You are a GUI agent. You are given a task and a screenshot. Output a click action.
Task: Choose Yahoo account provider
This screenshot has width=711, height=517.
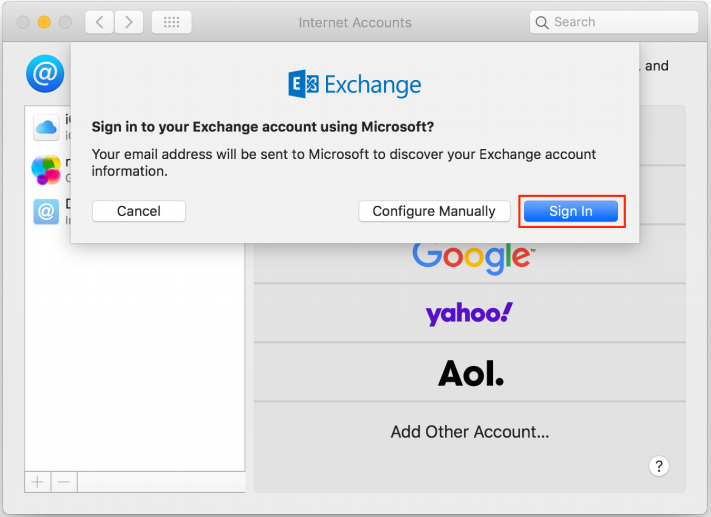point(470,313)
